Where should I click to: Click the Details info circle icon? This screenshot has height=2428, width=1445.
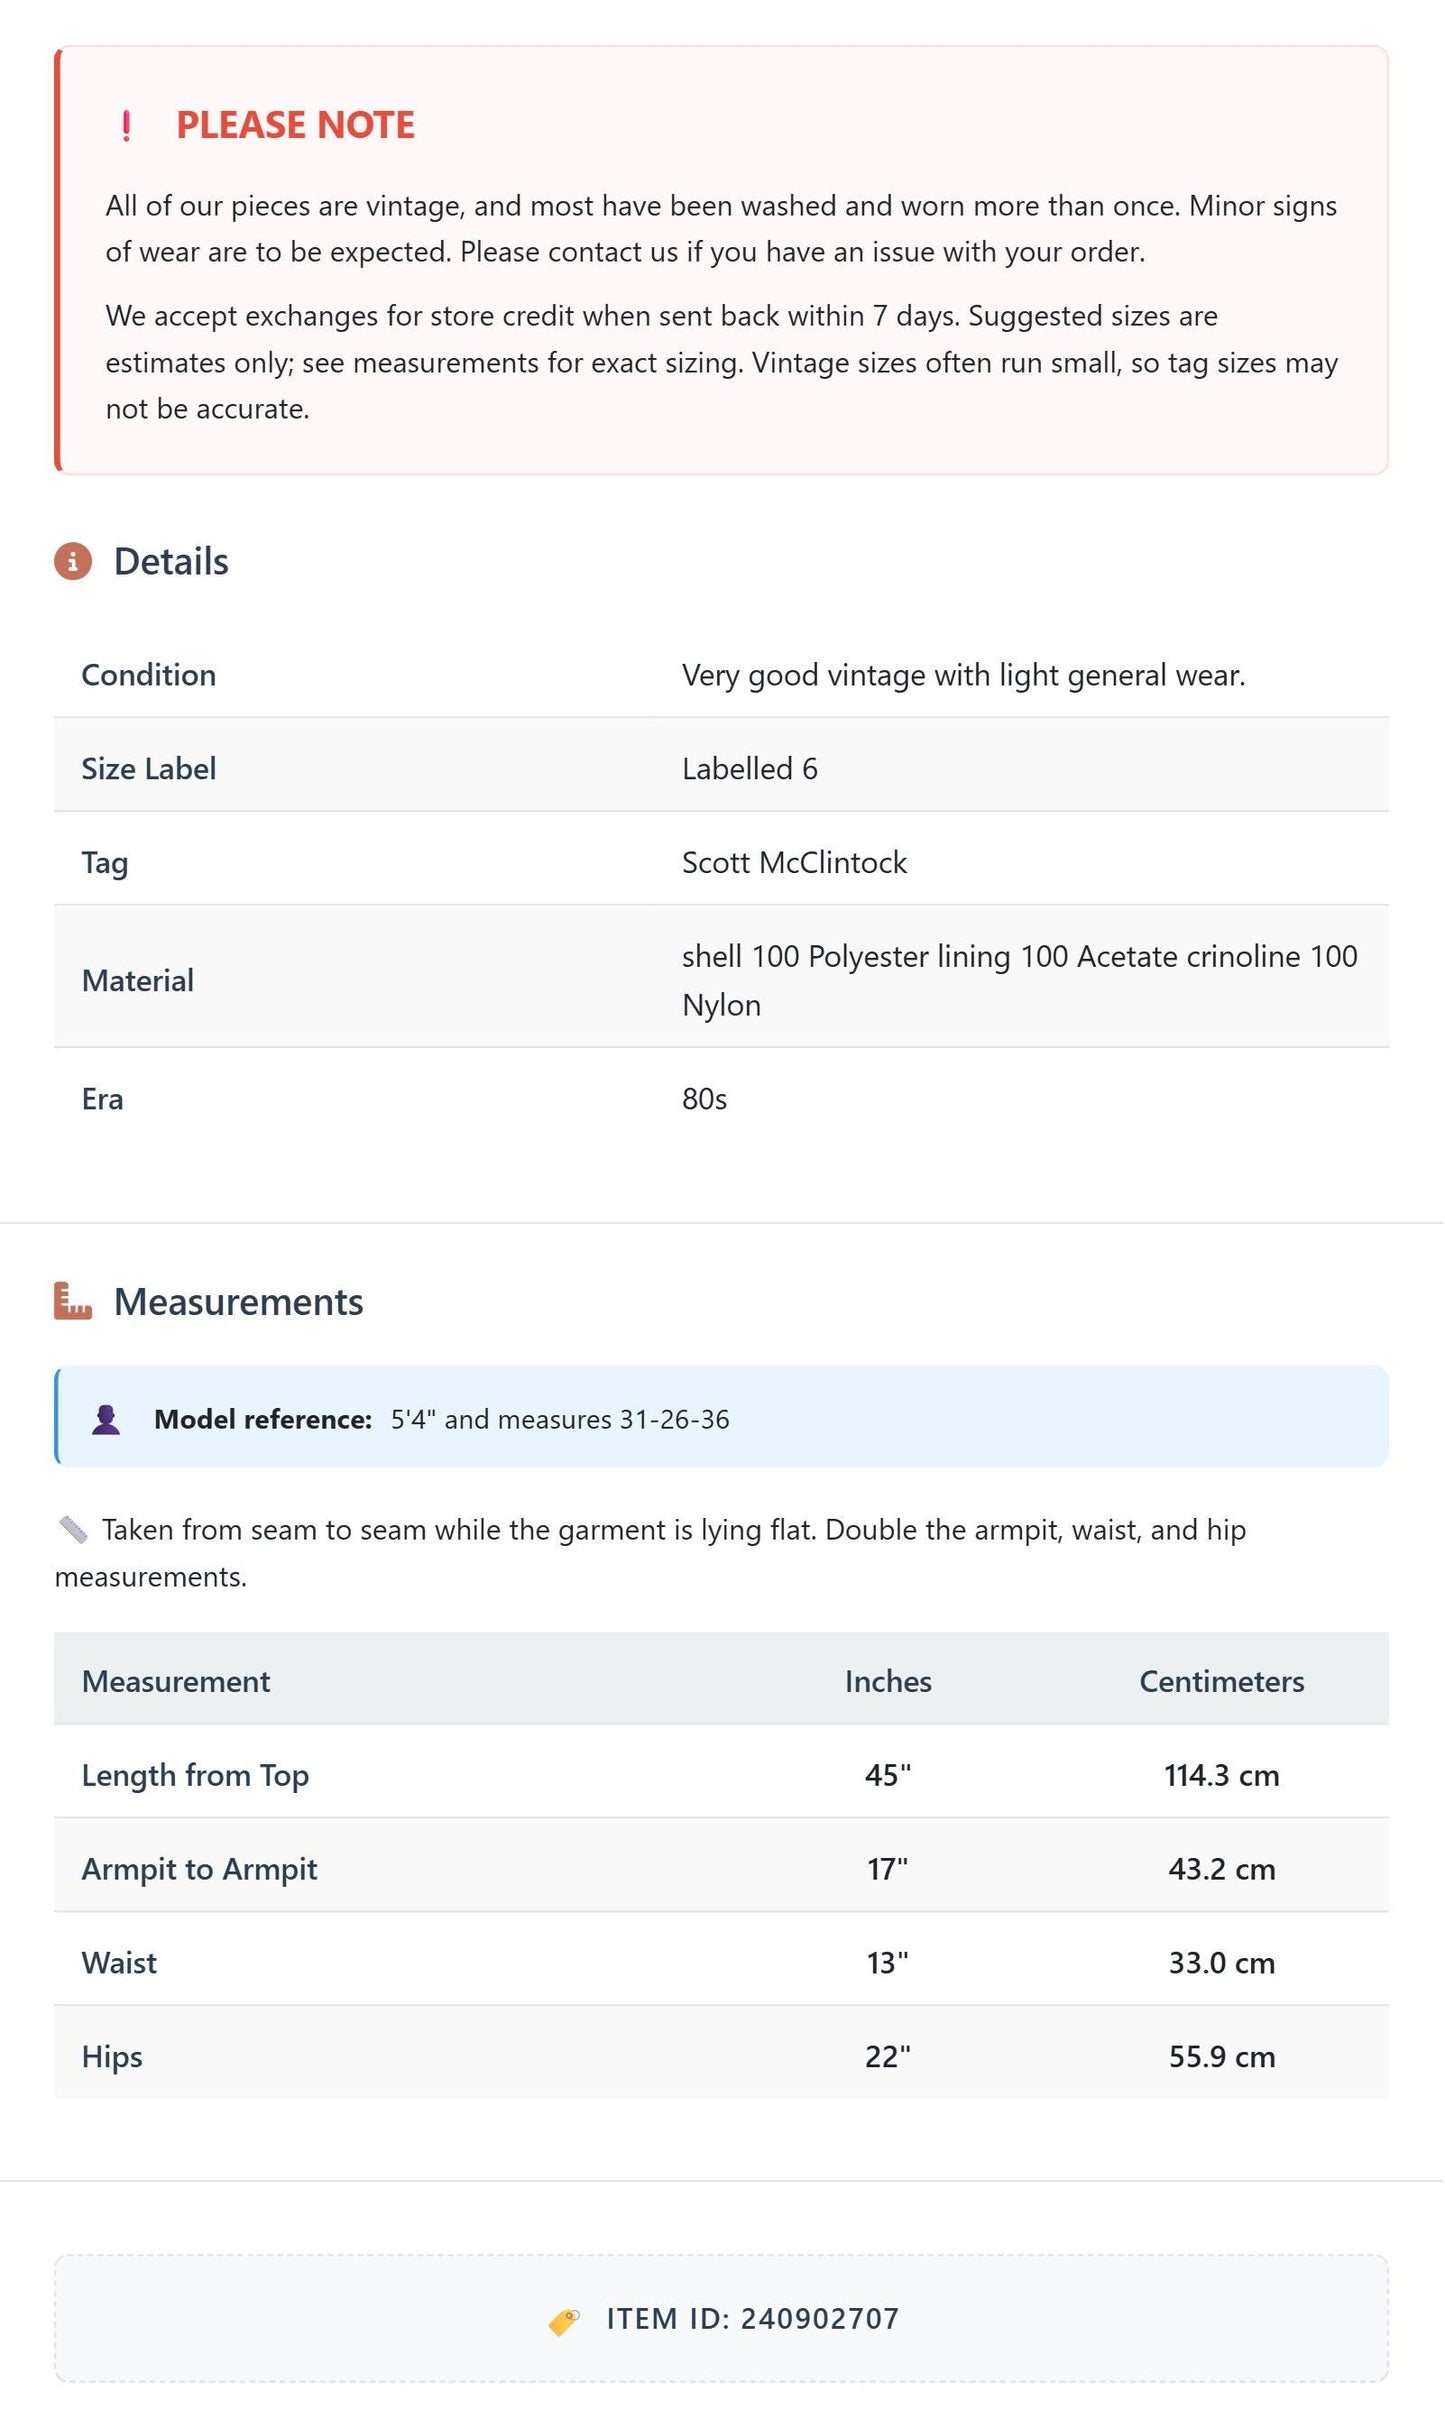pos(73,561)
